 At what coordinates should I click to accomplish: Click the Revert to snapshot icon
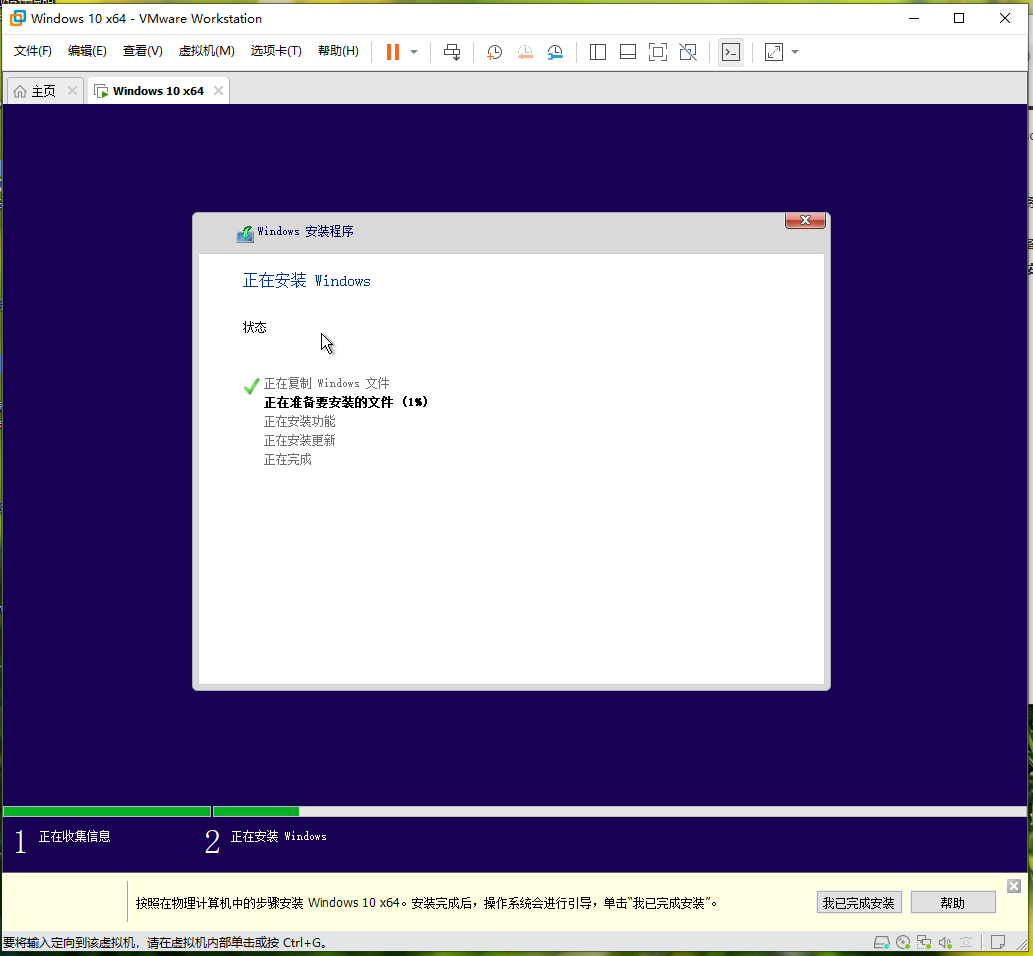point(525,52)
